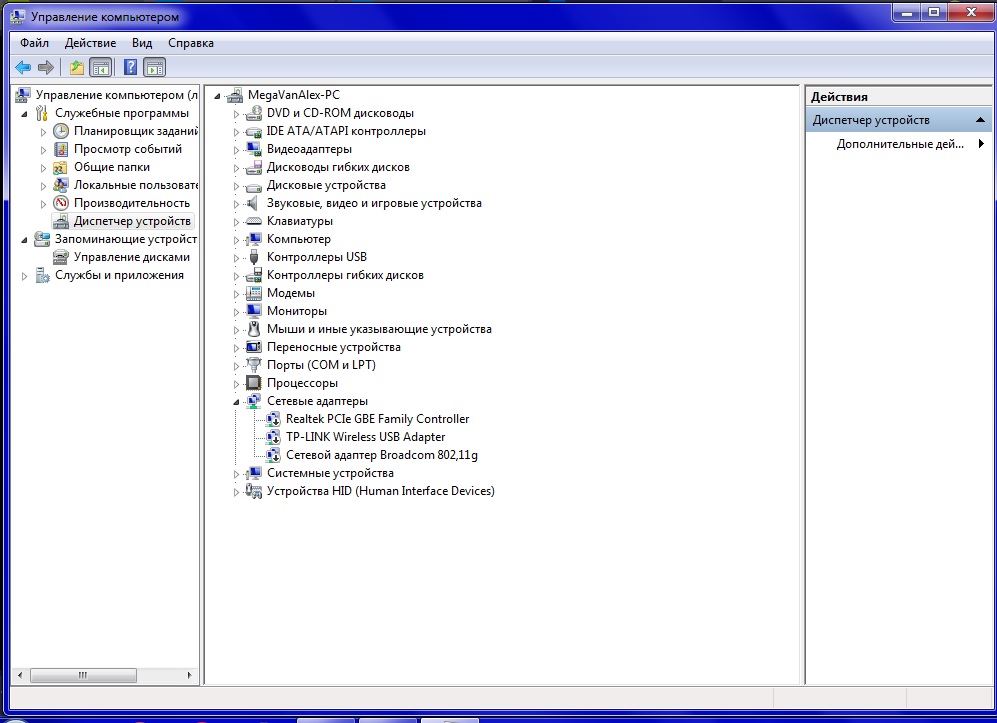Click the Back arrow in the toolbar
The image size is (997, 723).
pos(23,68)
